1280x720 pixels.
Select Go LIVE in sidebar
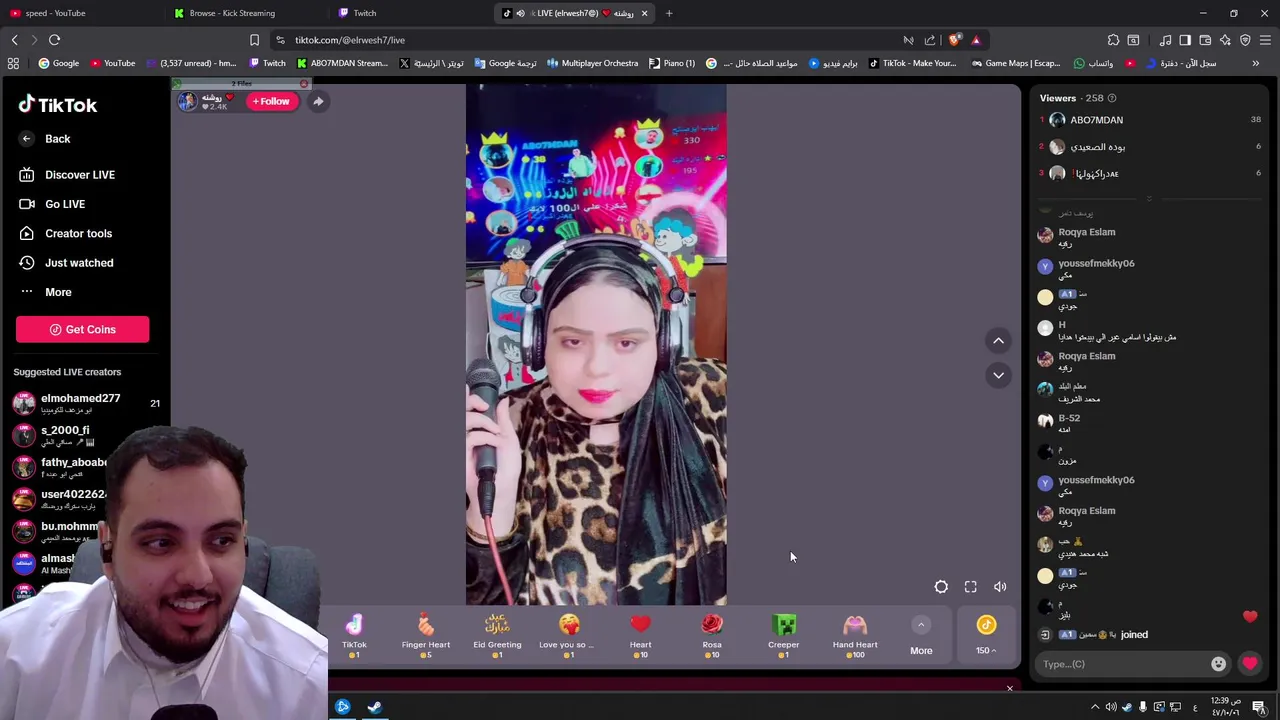tap(52, 204)
